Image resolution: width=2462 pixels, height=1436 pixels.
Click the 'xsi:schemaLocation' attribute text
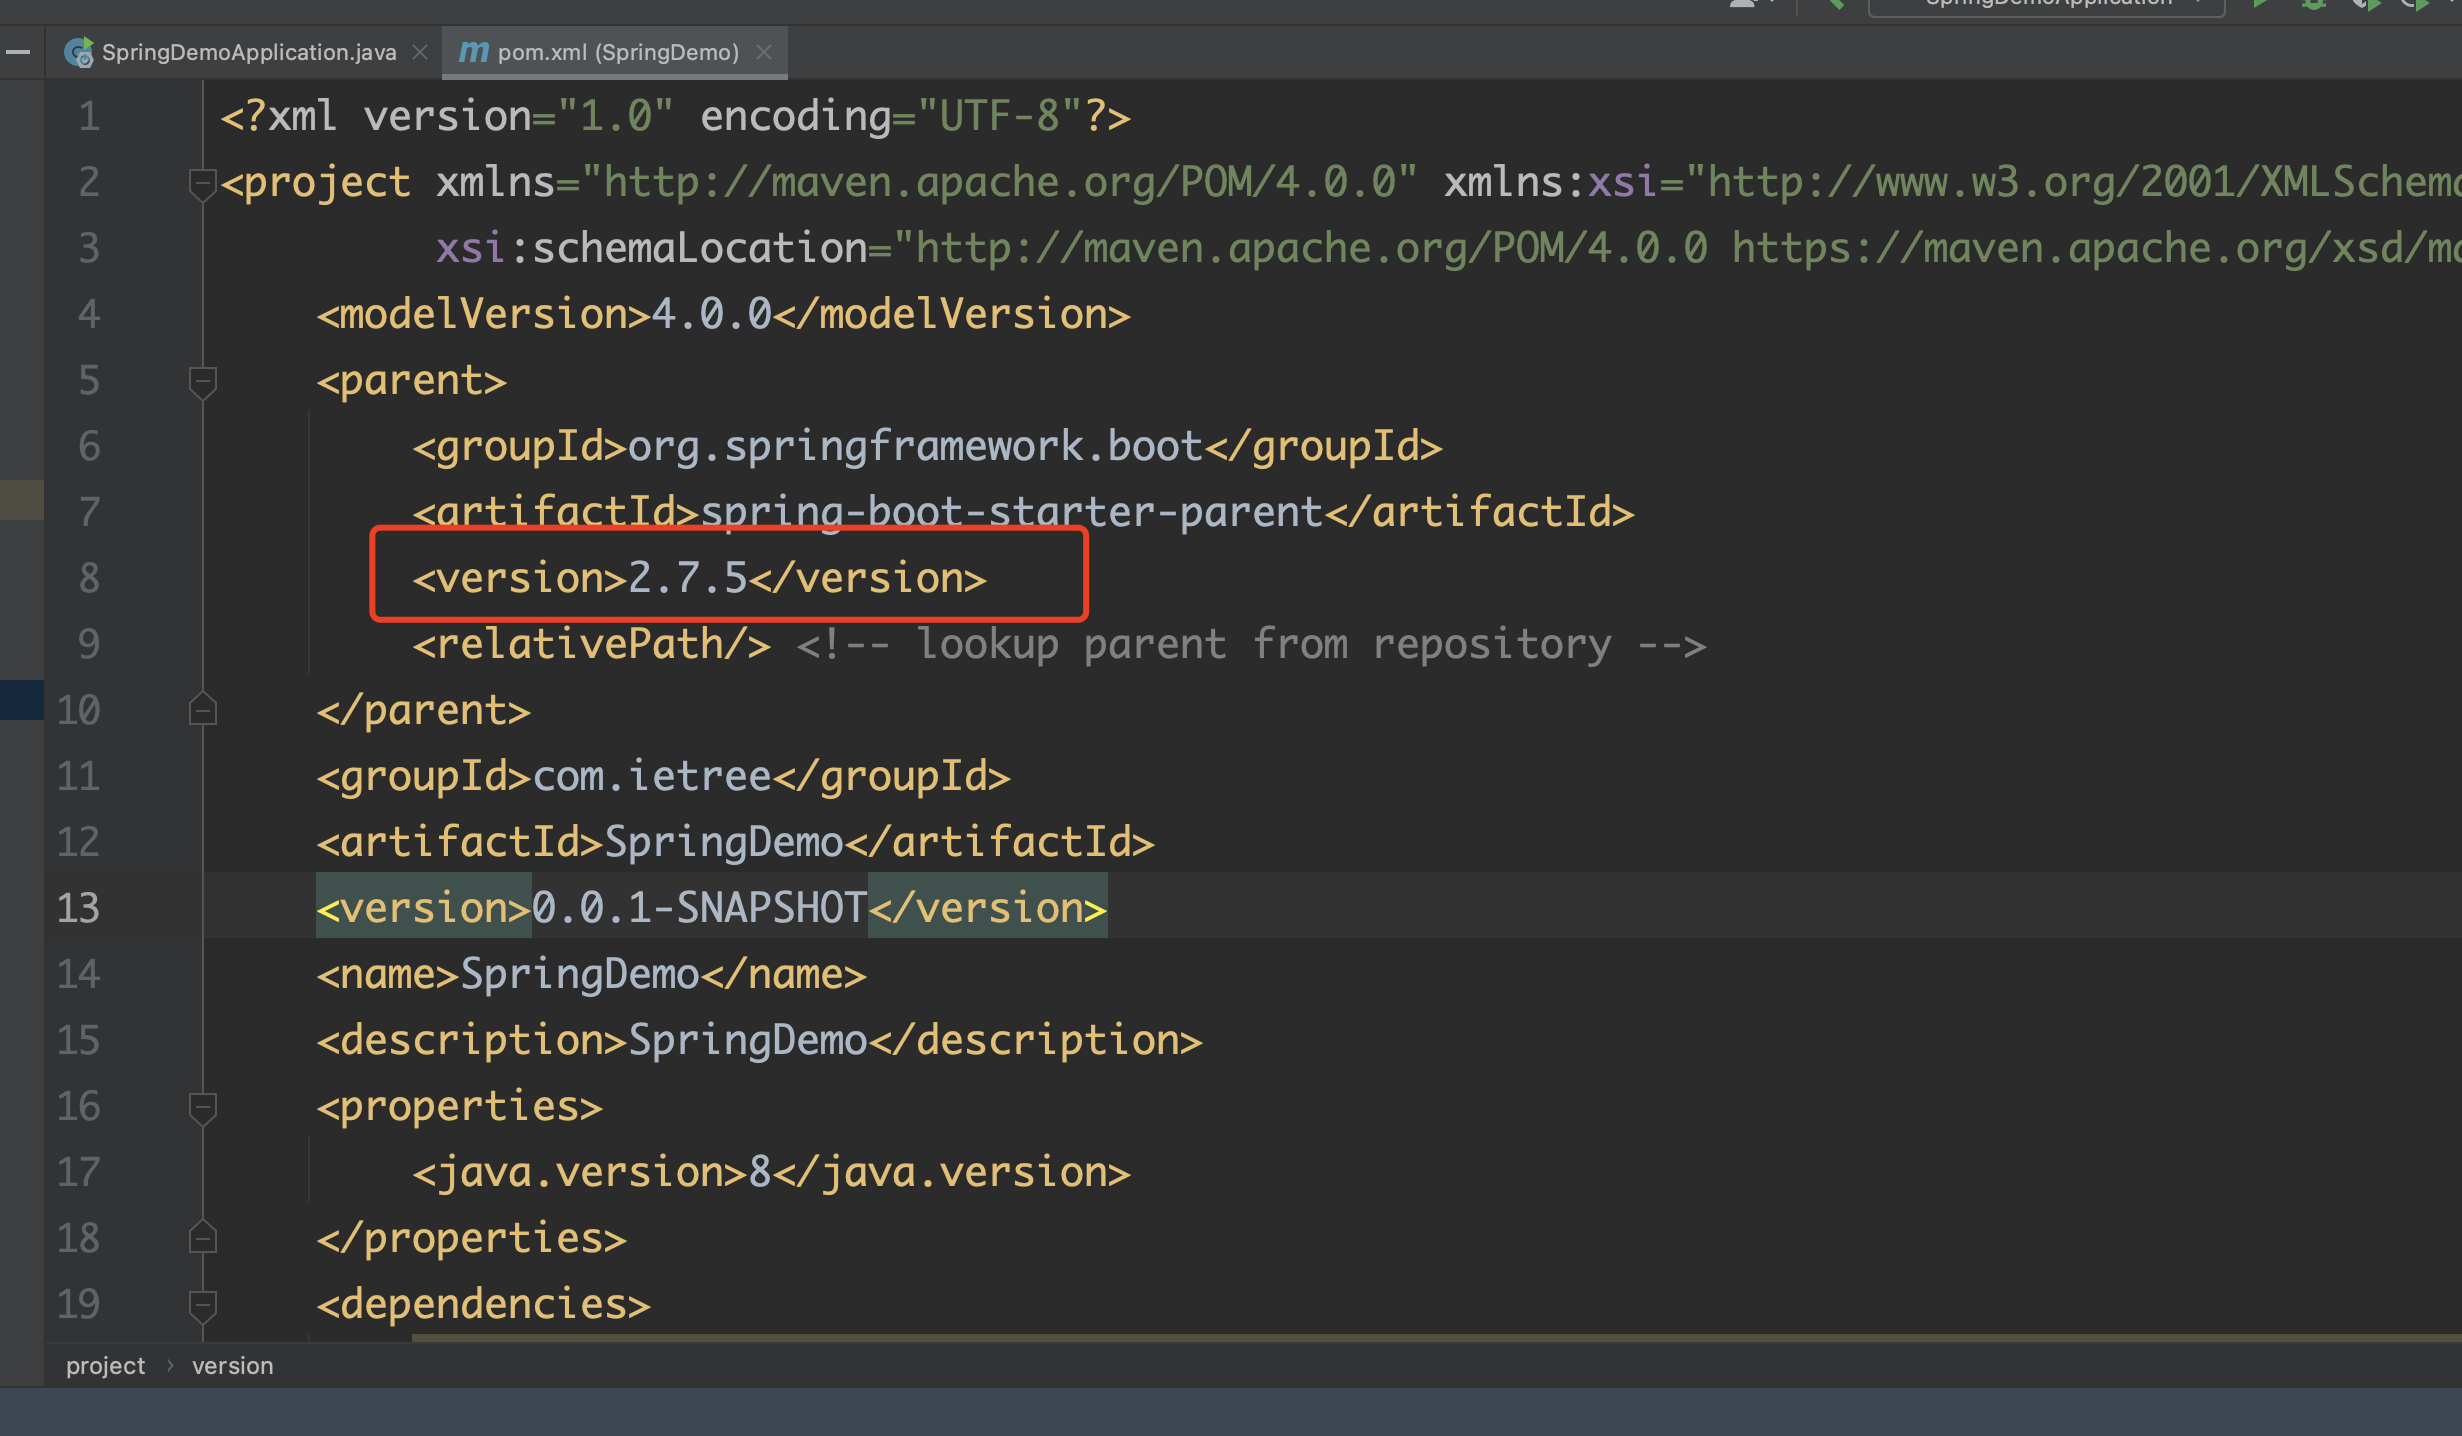point(651,249)
